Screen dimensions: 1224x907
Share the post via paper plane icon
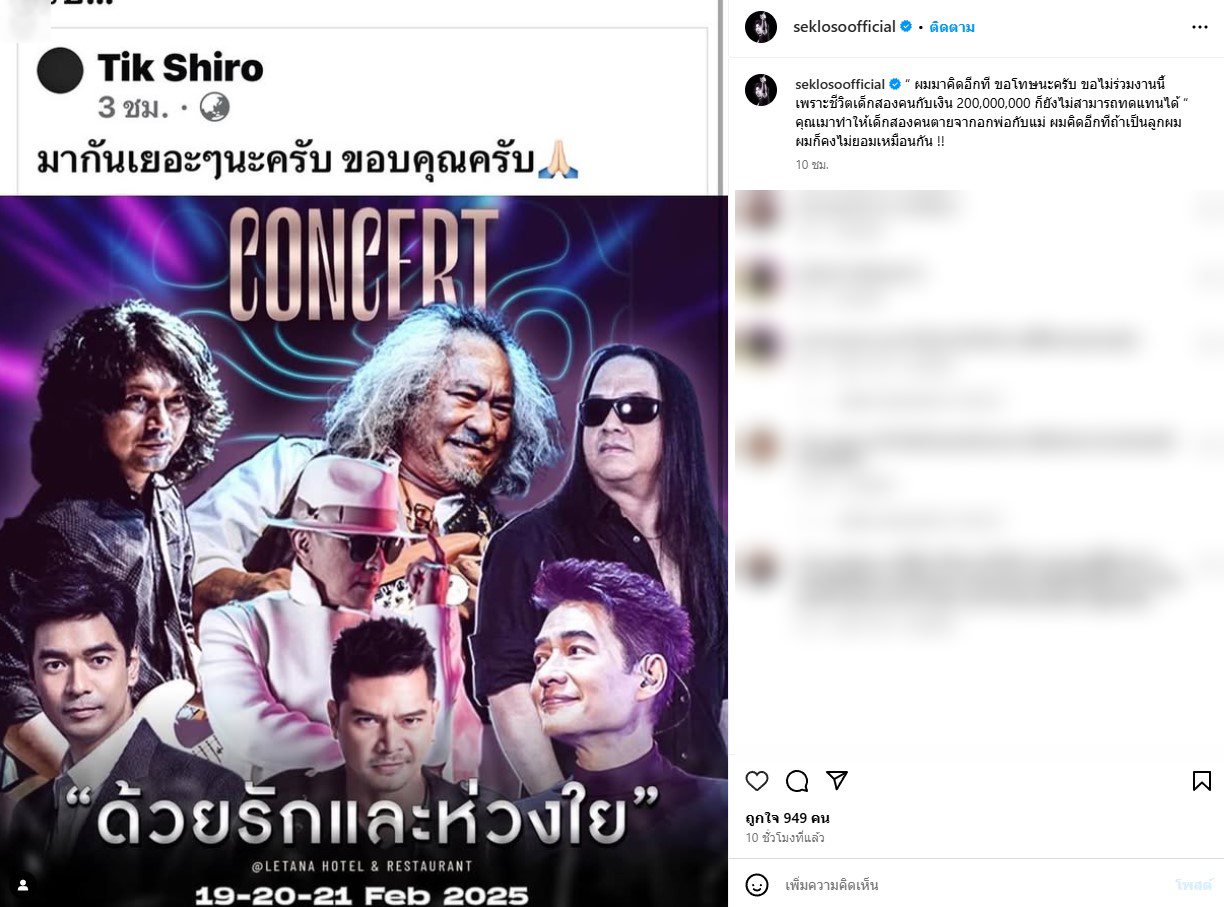click(837, 781)
